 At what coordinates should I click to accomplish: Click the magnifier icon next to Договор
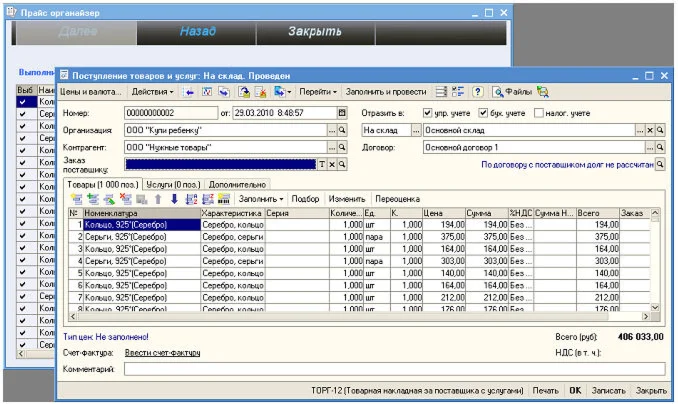(661, 147)
